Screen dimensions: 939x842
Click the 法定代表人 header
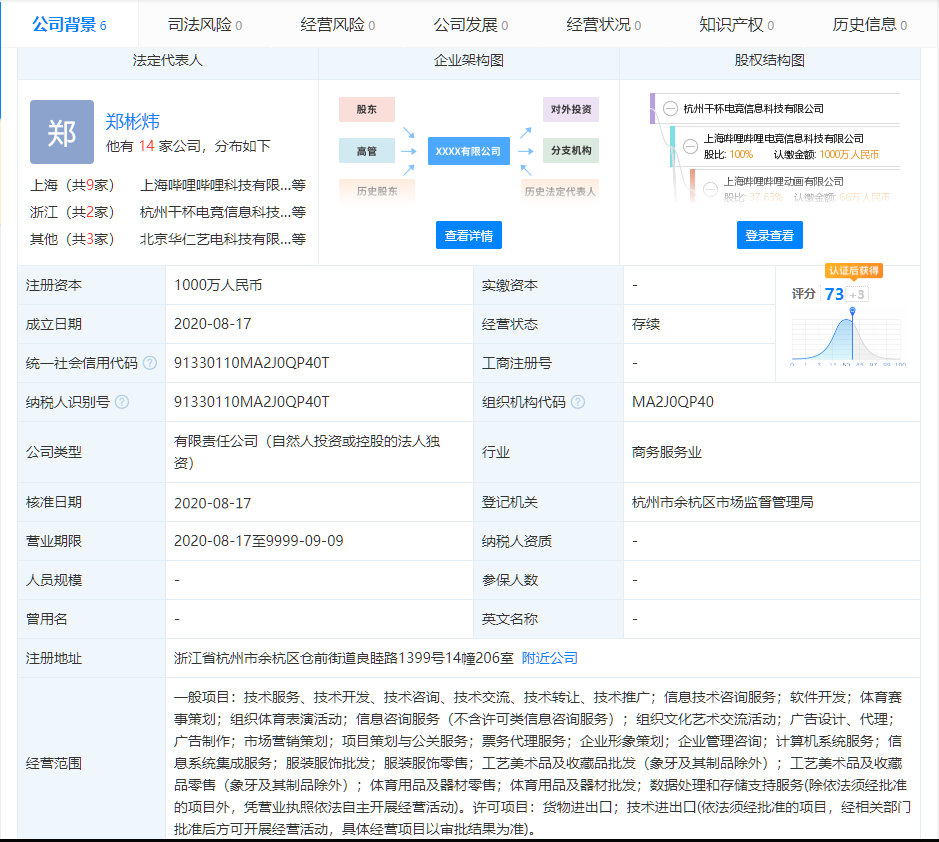coord(168,60)
